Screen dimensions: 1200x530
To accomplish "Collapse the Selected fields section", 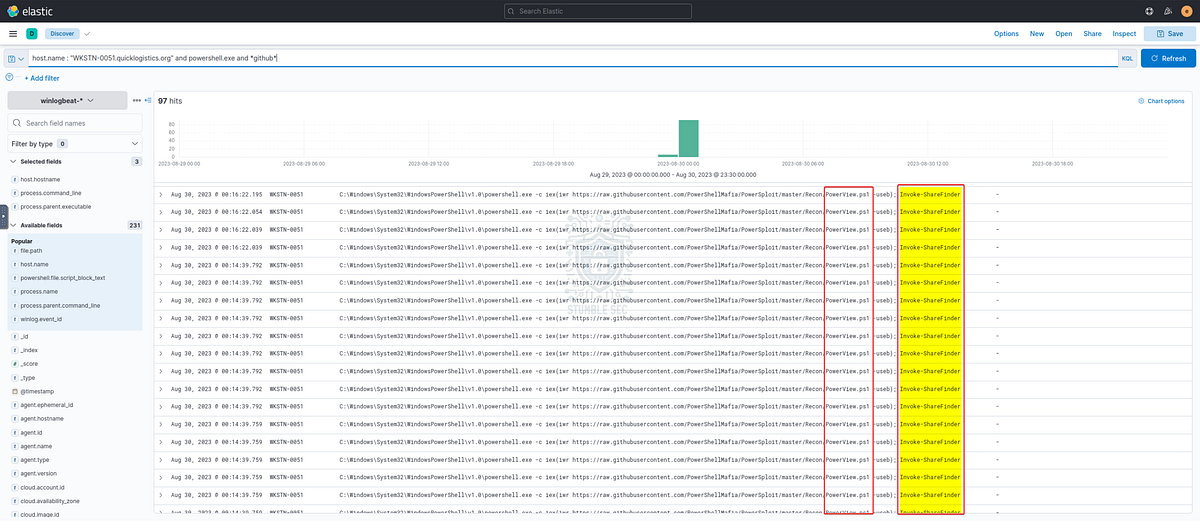I will point(13,161).
